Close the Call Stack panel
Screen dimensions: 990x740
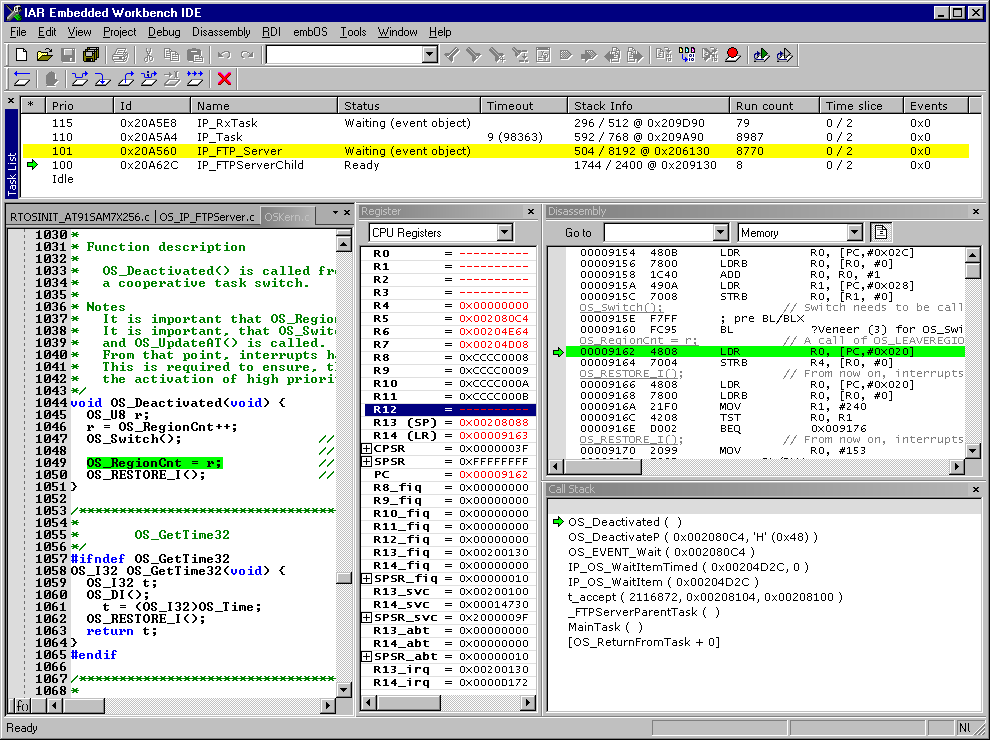click(975, 489)
